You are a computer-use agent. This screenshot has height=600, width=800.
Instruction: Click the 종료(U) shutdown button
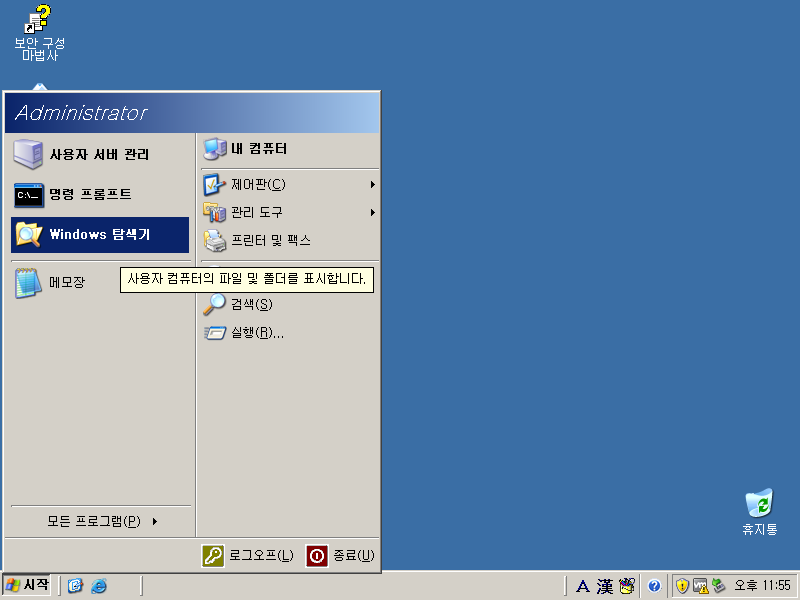pos(340,556)
